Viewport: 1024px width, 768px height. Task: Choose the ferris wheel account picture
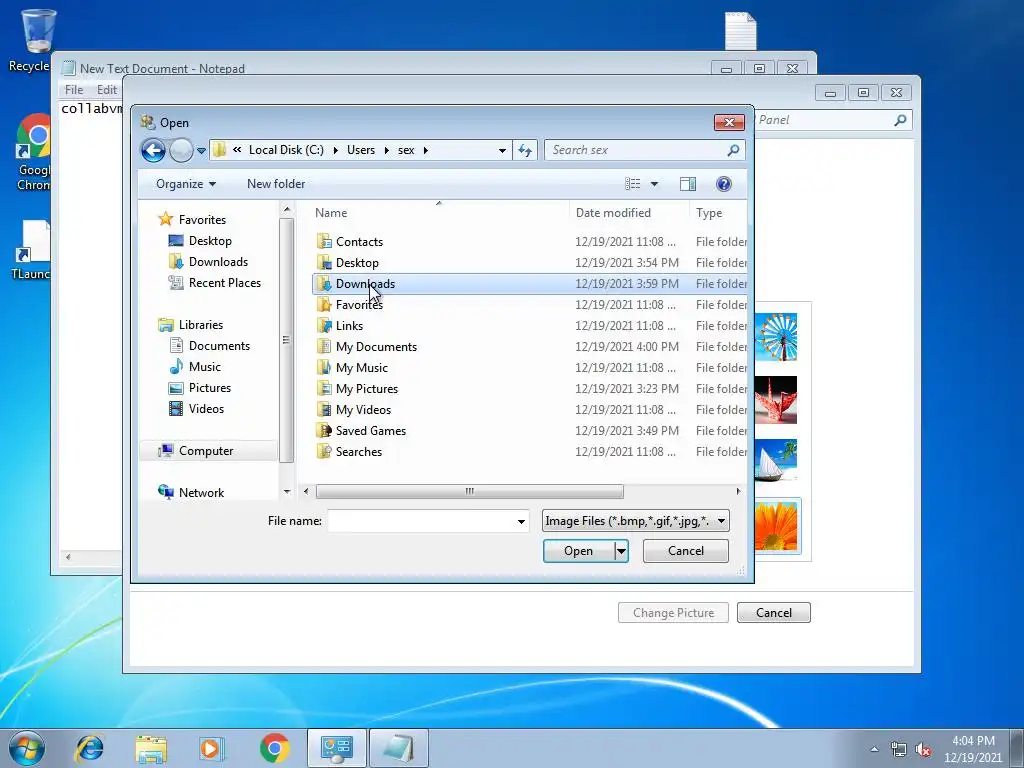[x=776, y=337]
